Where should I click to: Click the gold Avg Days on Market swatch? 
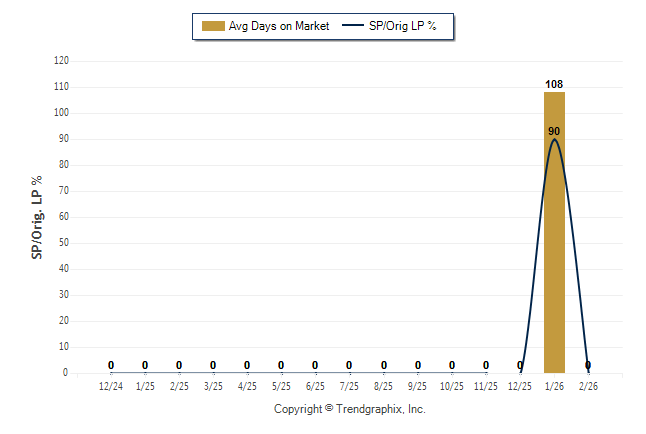click(213, 26)
